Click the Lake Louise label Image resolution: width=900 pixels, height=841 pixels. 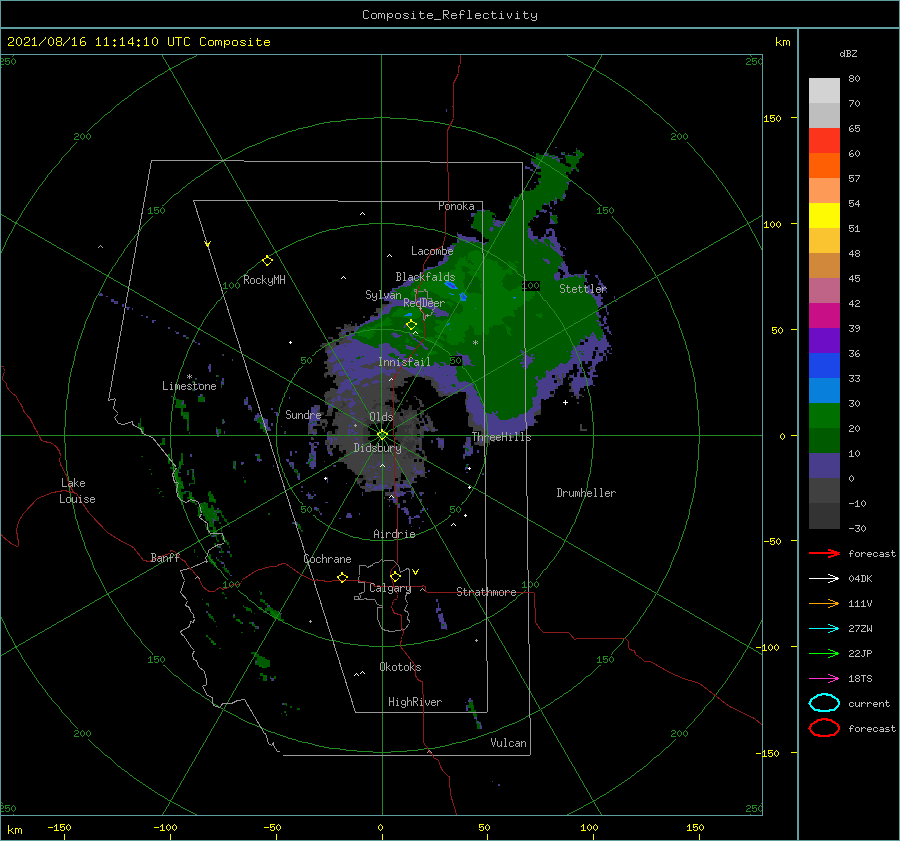pyautogui.click(x=77, y=491)
